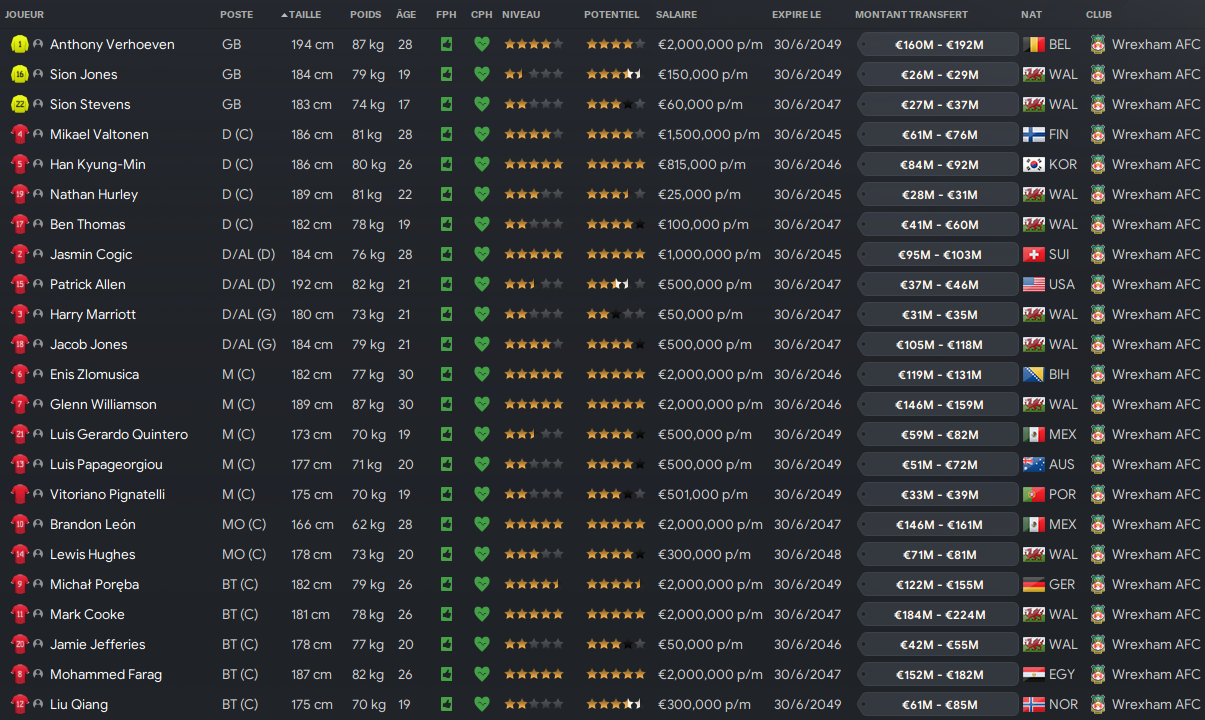Sort players by the SALAIRE column

tap(677, 15)
